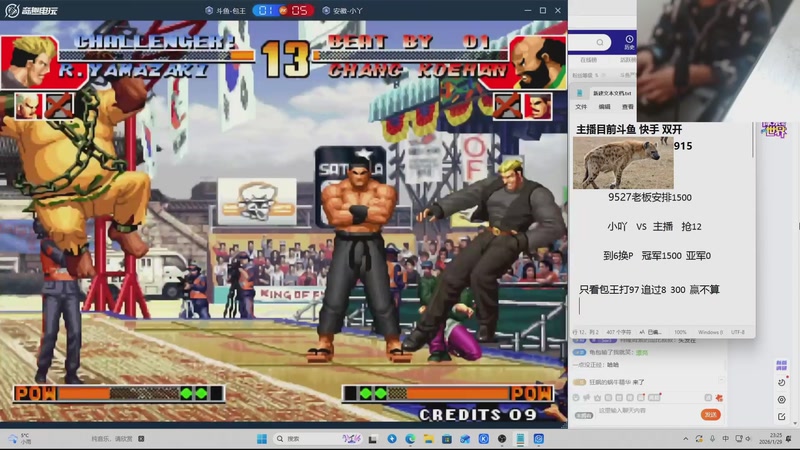This screenshot has width=800, height=450.
Task: Click 安徽·小Y player label in title bar
Action: click(342, 10)
